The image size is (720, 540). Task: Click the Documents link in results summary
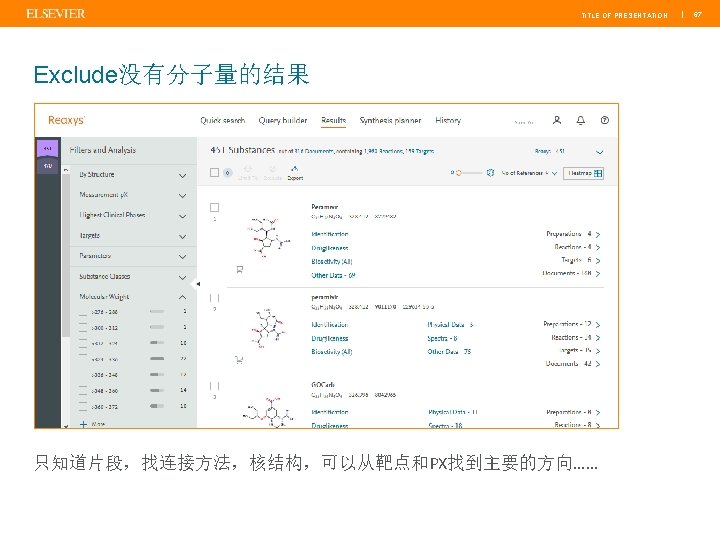coord(314,151)
